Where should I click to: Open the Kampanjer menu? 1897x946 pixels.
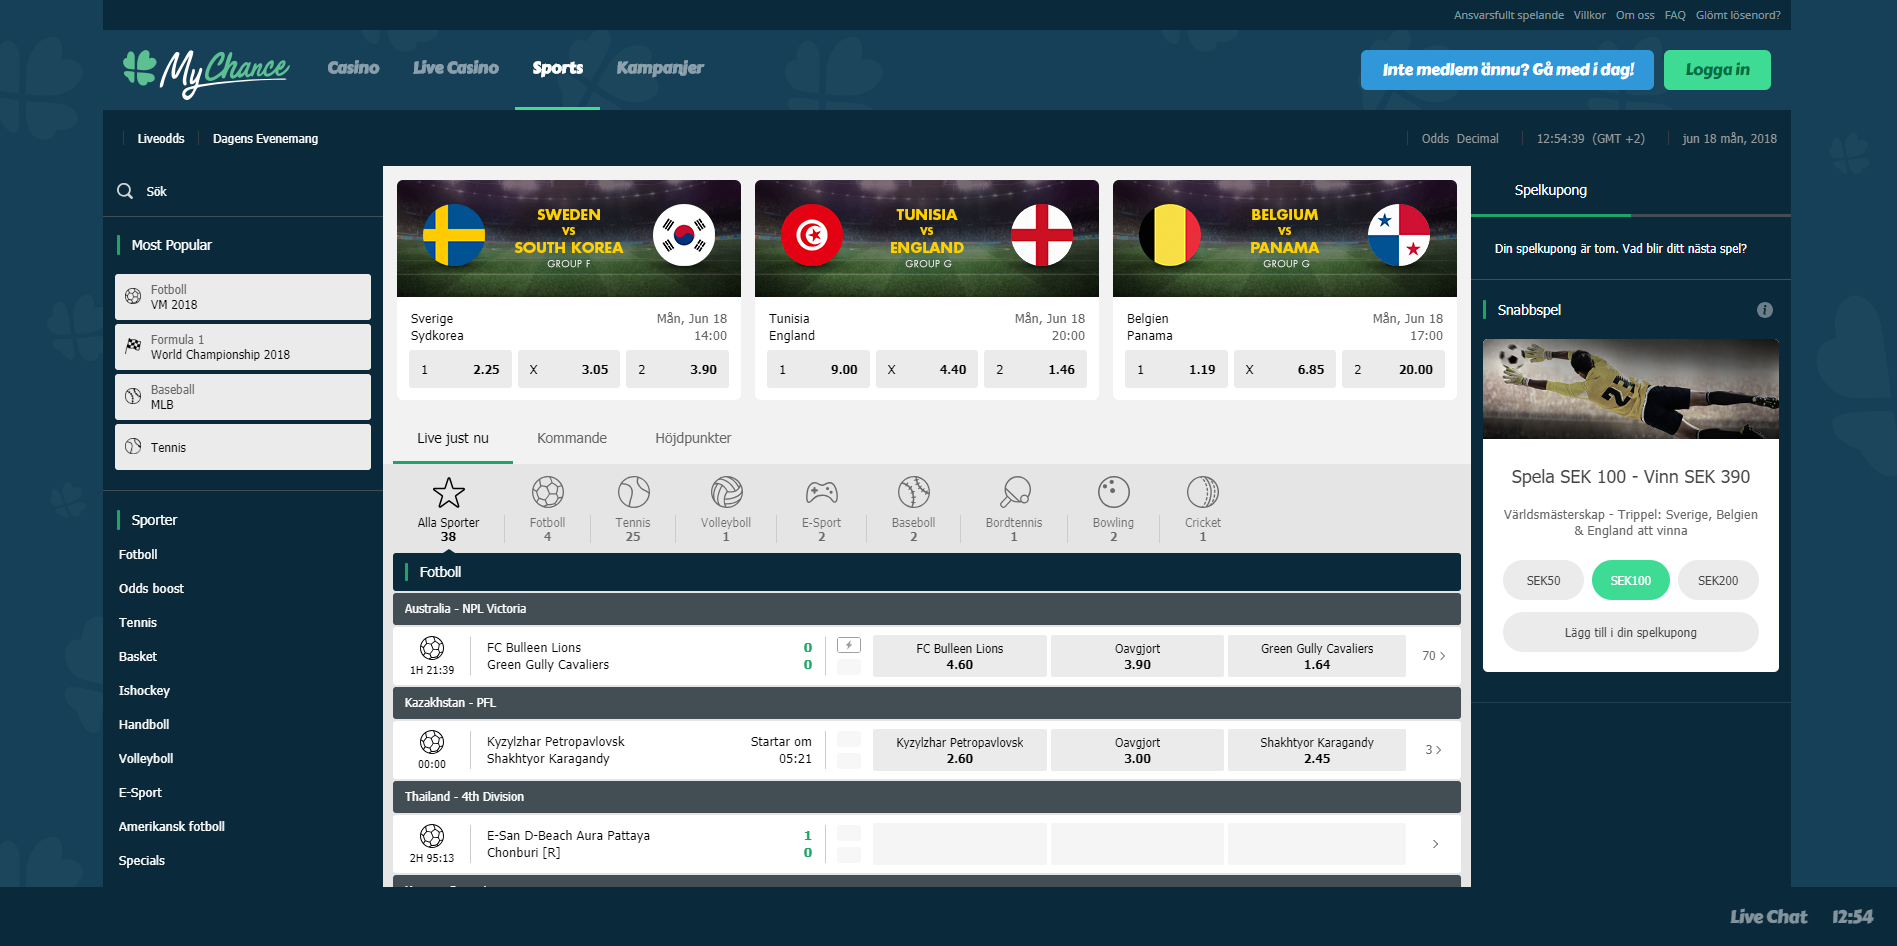pyautogui.click(x=660, y=68)
